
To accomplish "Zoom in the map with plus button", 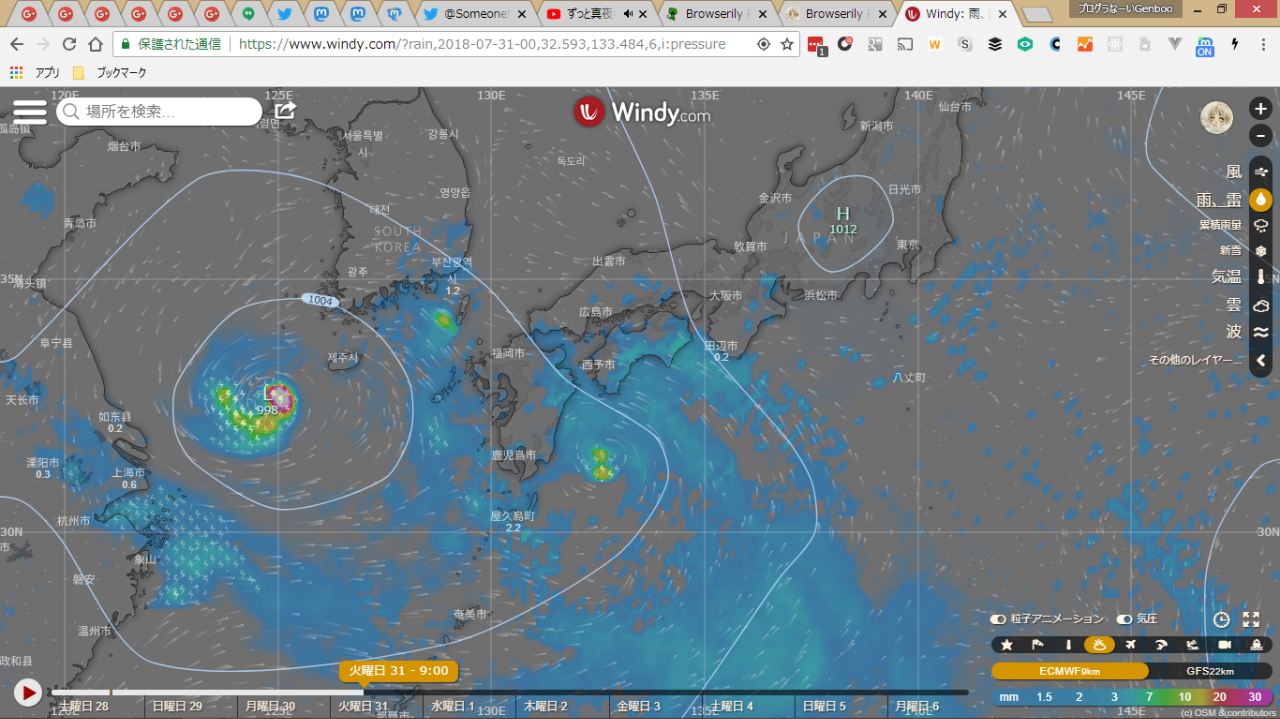I will pos(1261,109).
